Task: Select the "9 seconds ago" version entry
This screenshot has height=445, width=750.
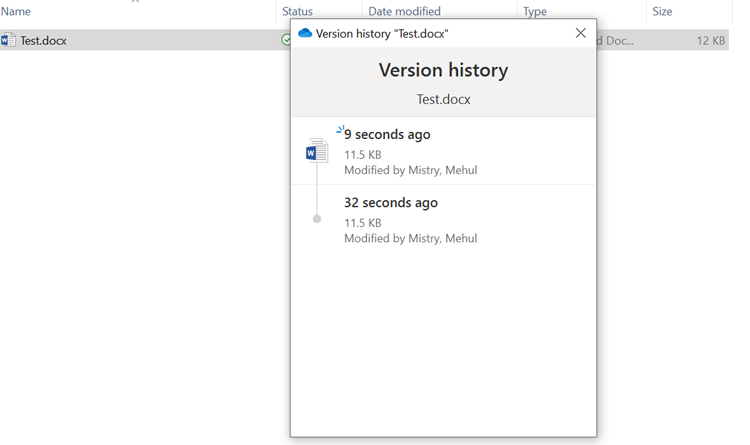Action: 387,135
